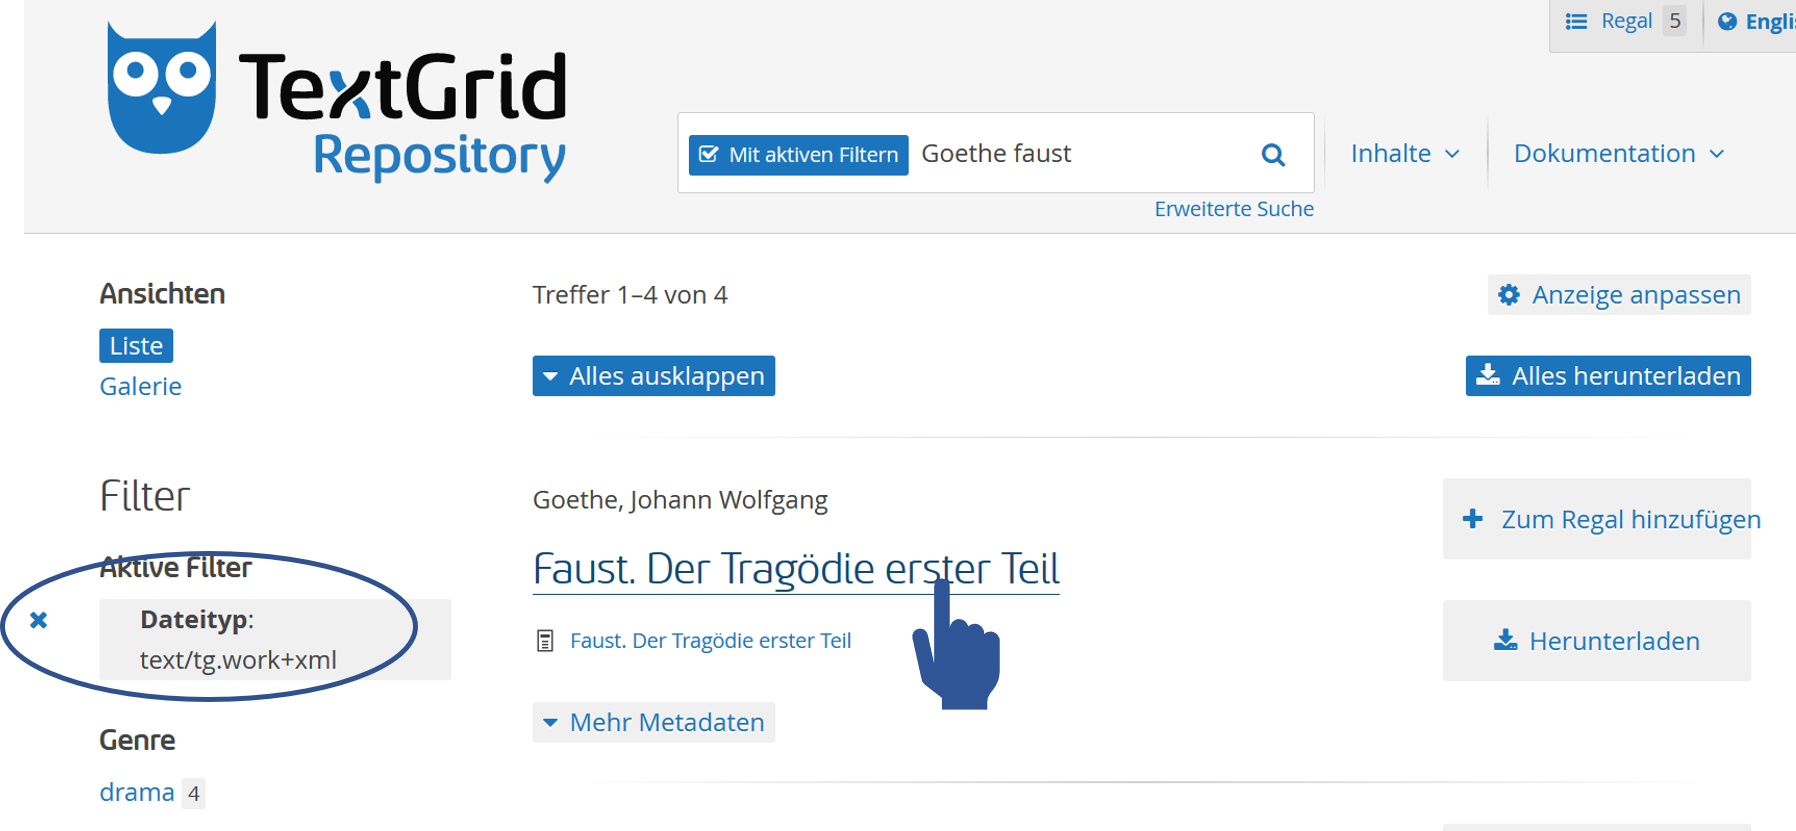The width and height of the screenshot is (1796, 831).
Task: Open the Regal shelf list
Action: [x=1625, y=21]
